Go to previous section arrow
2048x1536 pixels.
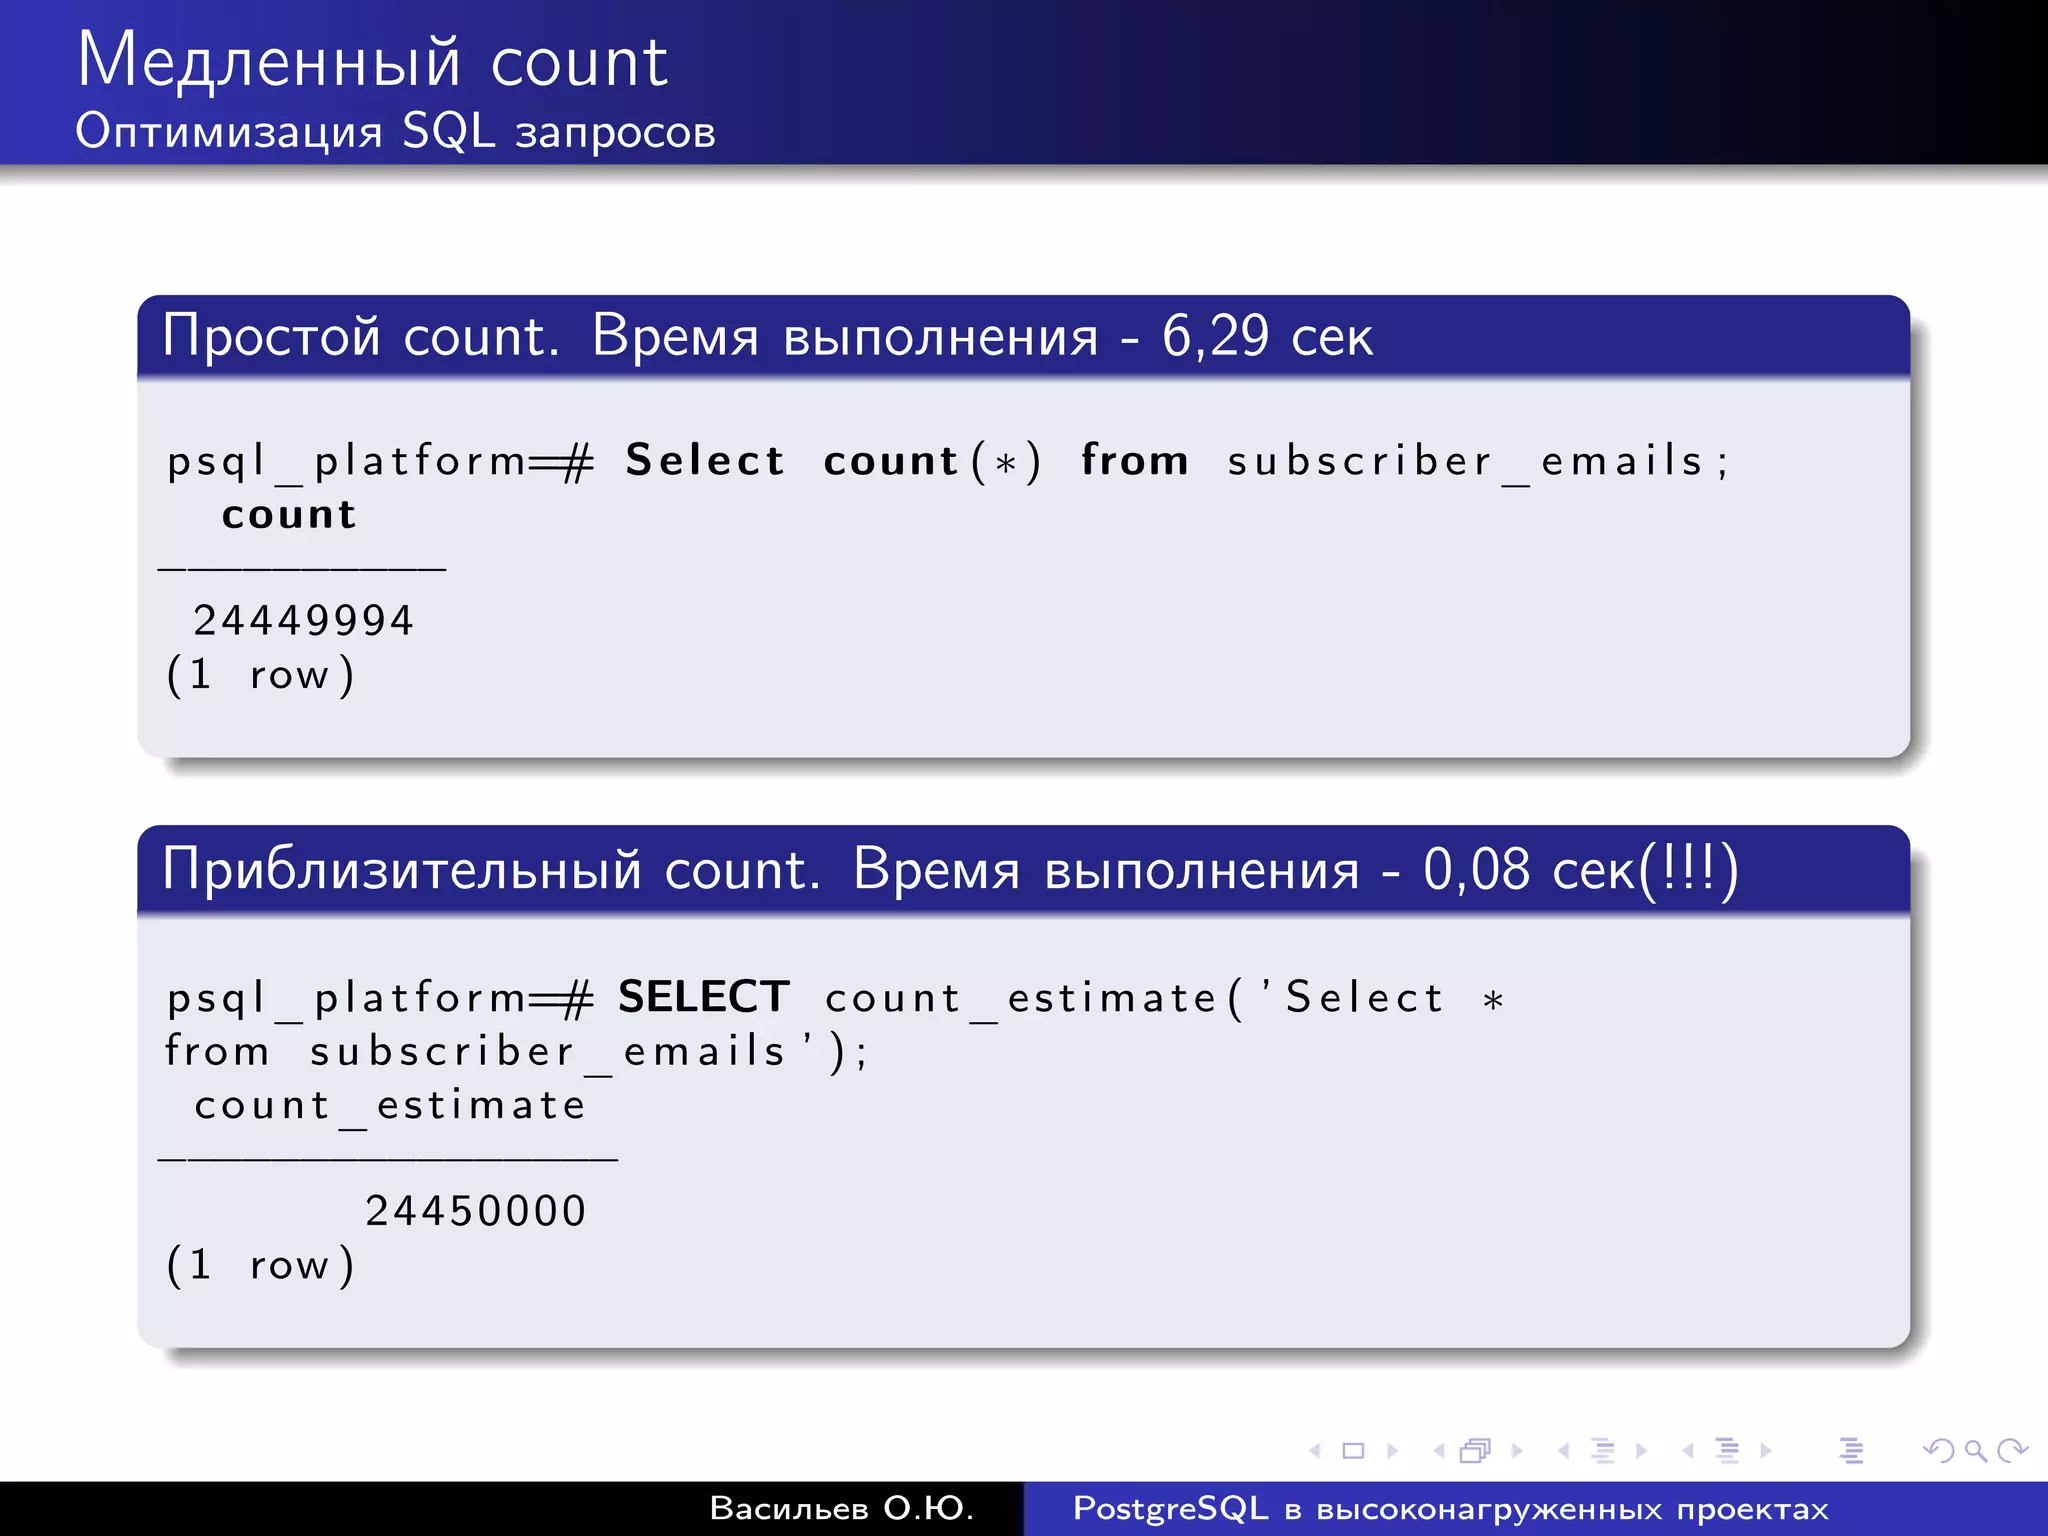click(x=1688, y=1450)
